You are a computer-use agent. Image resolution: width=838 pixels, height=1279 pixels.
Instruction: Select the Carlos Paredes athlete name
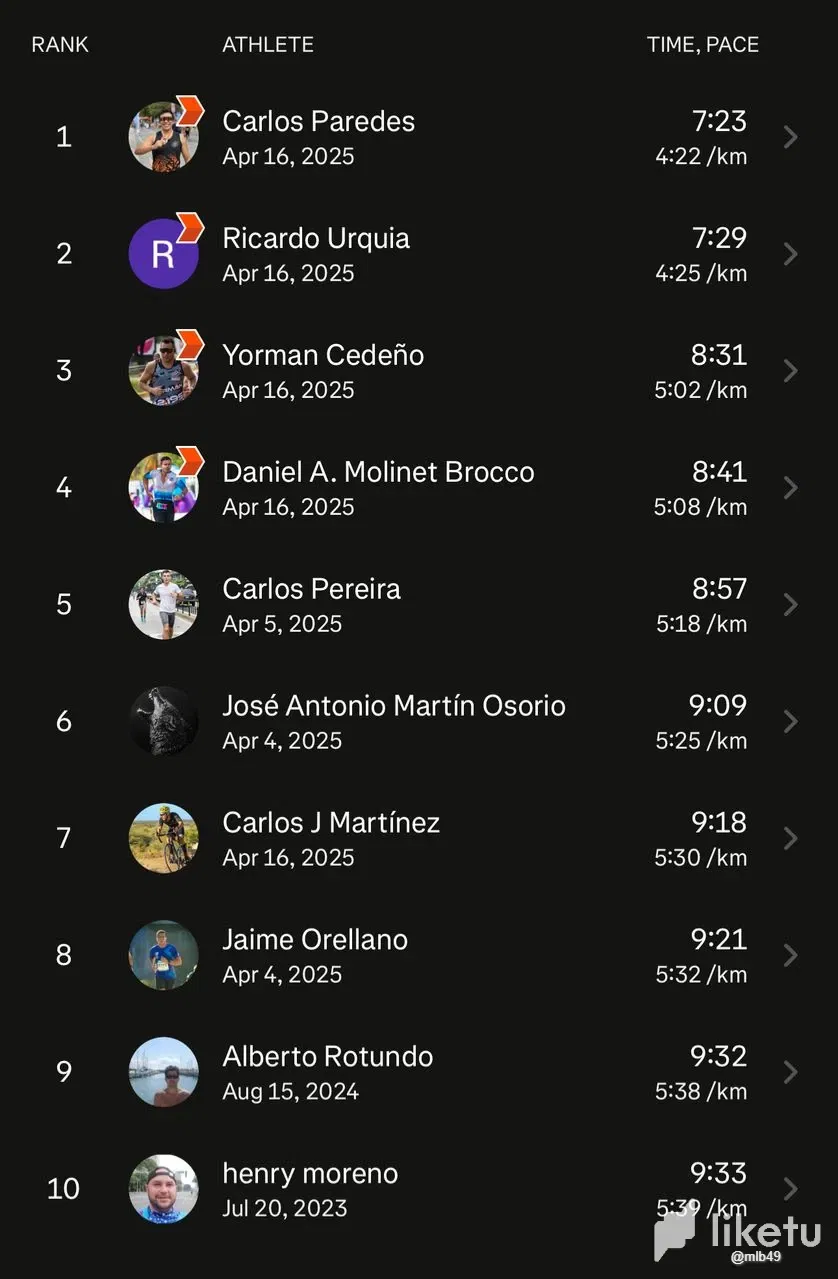318,121
